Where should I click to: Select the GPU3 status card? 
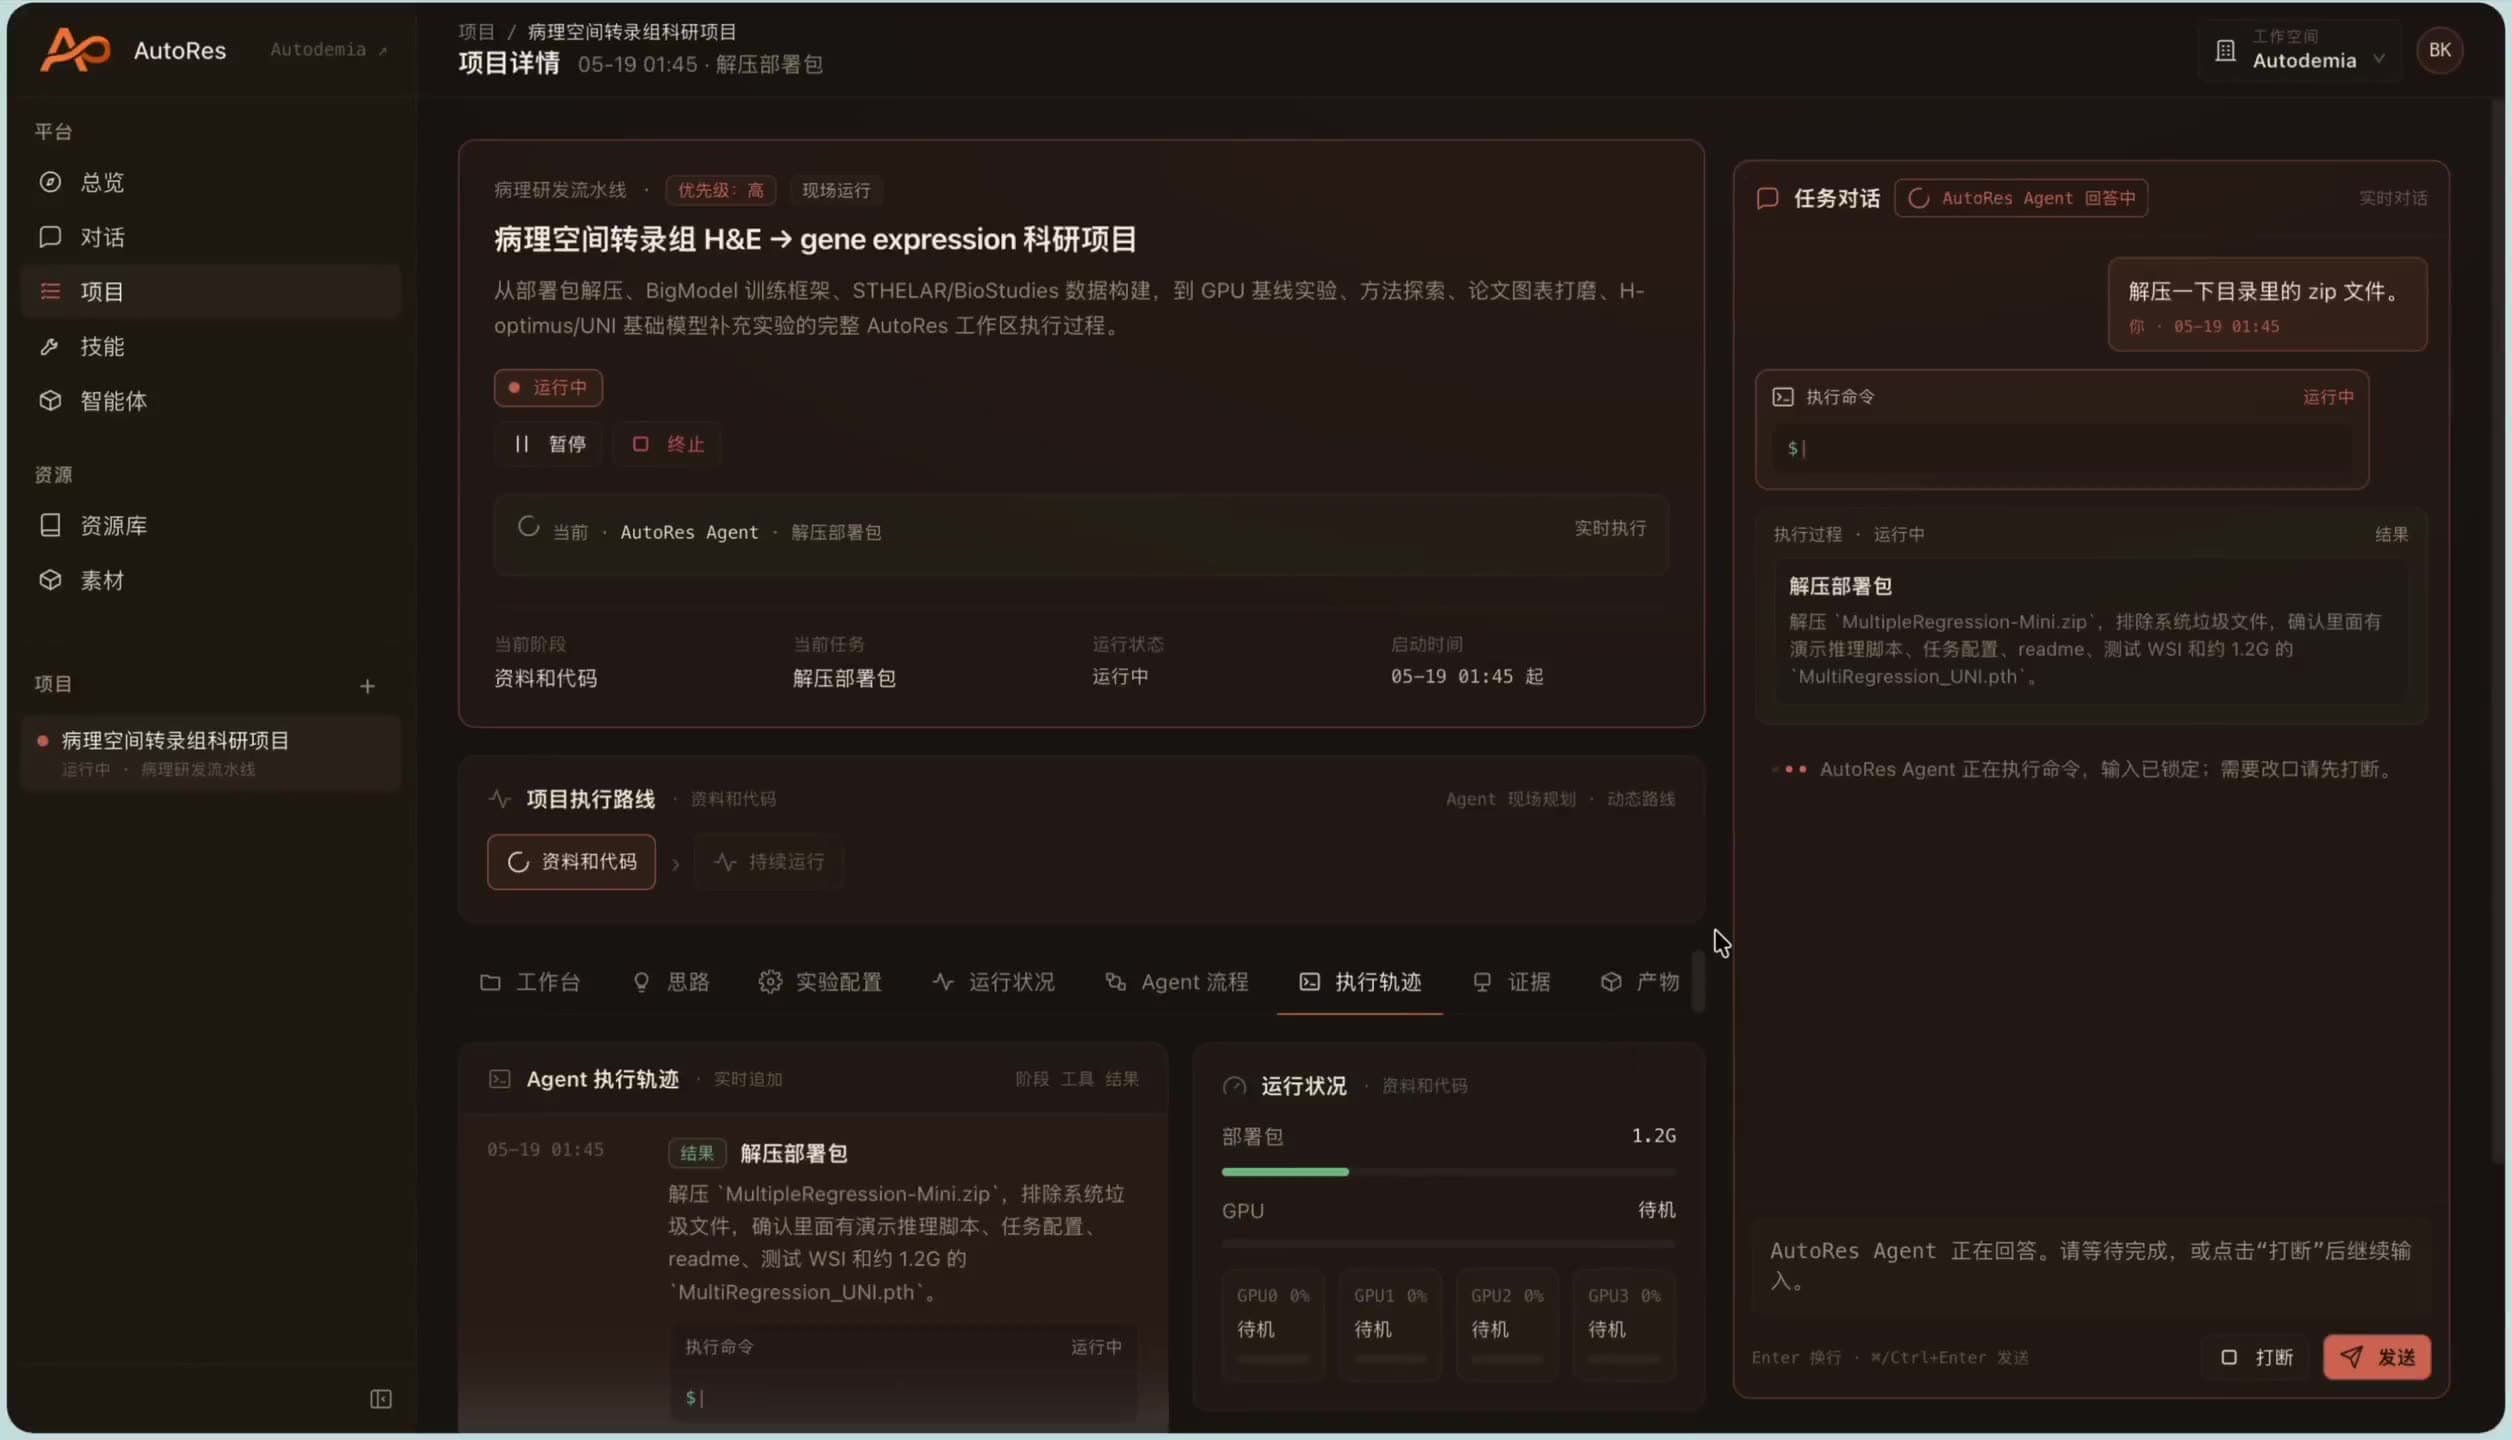coord(1624,1324)
